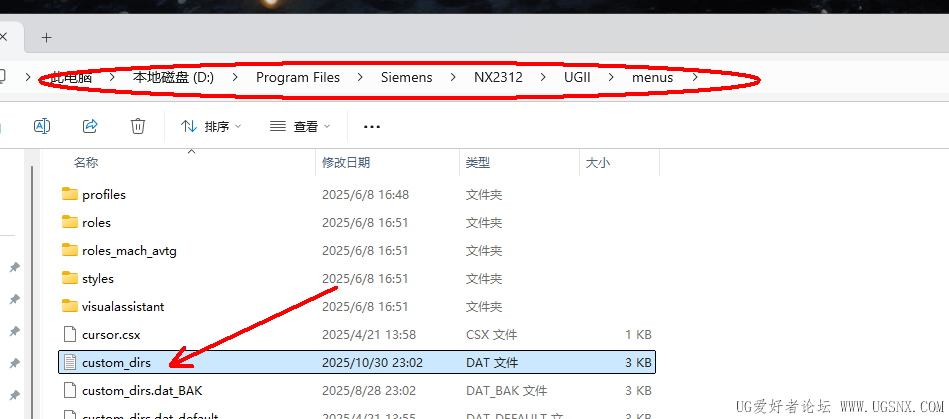Click the roles_mach_avtg folder icon
The height and width of the screenshot is (419, 949).
tap(70, 250)
